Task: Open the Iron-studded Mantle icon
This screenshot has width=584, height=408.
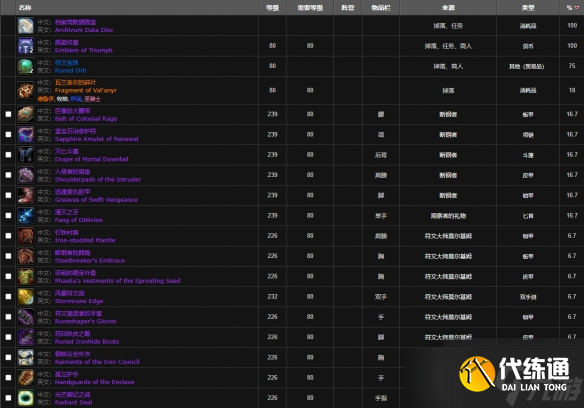Action: [x=26, y=236]
